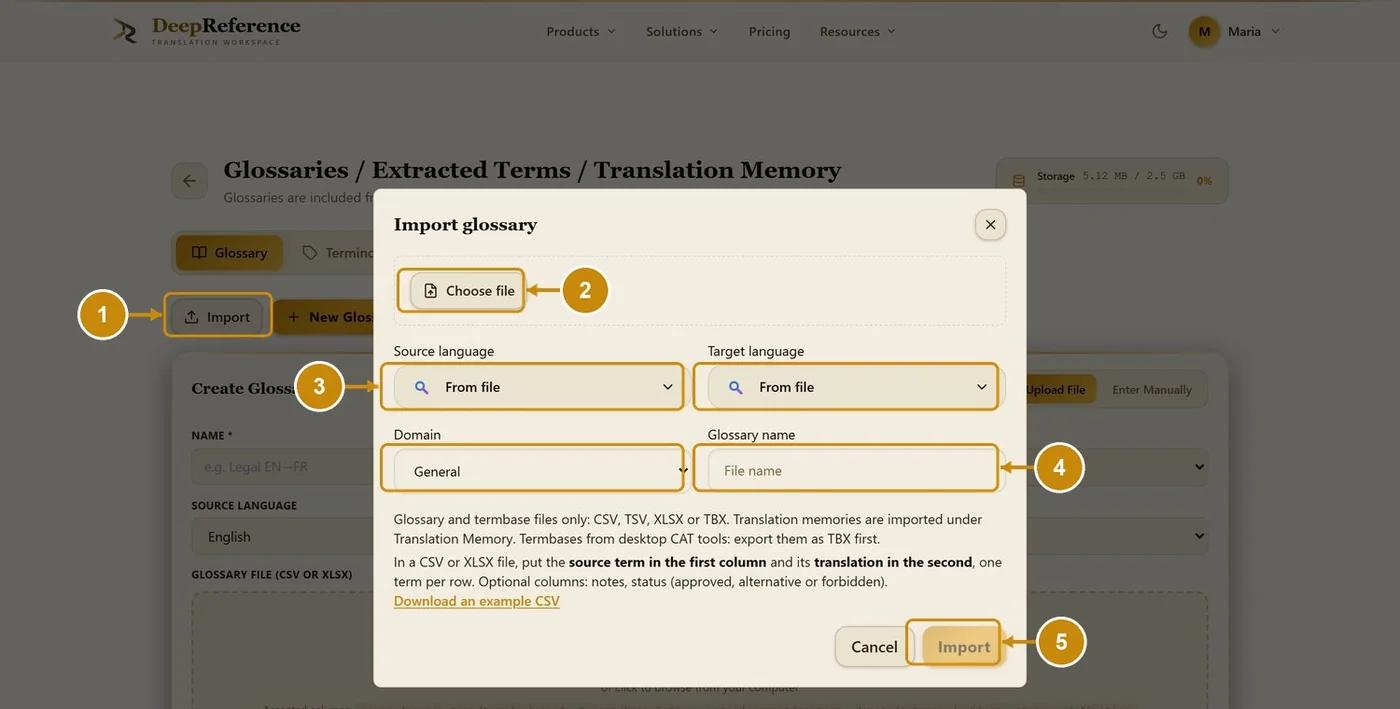Cancel the import dialog
Viewport: 1400px width, 709px height.
point(874,647)
